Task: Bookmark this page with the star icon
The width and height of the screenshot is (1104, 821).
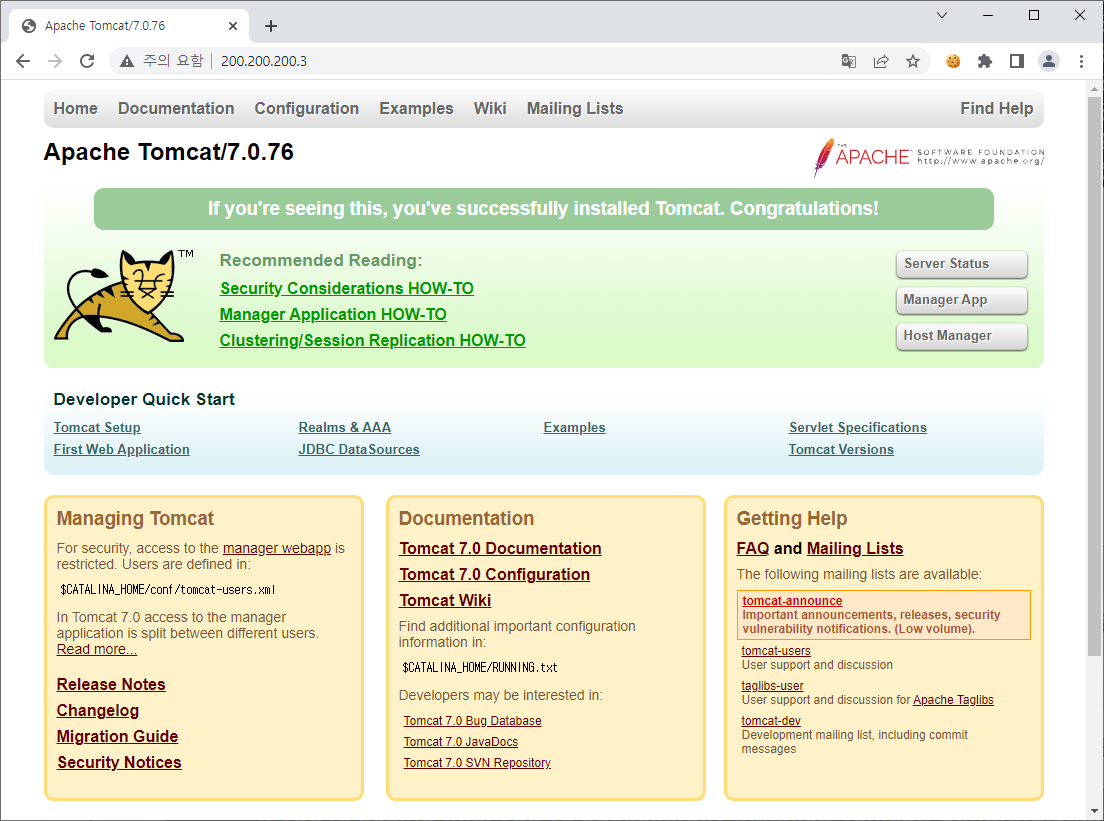Action: pyautogui.click(x=913, y=61)
